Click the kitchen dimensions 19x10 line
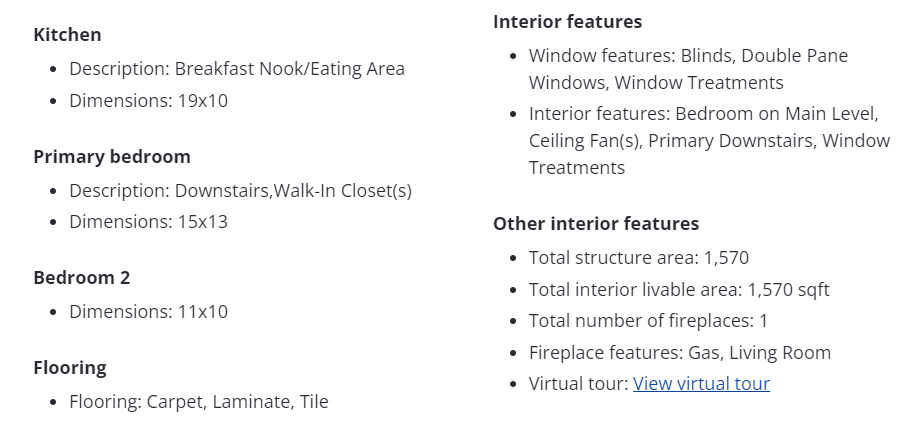 coord(148,101)
